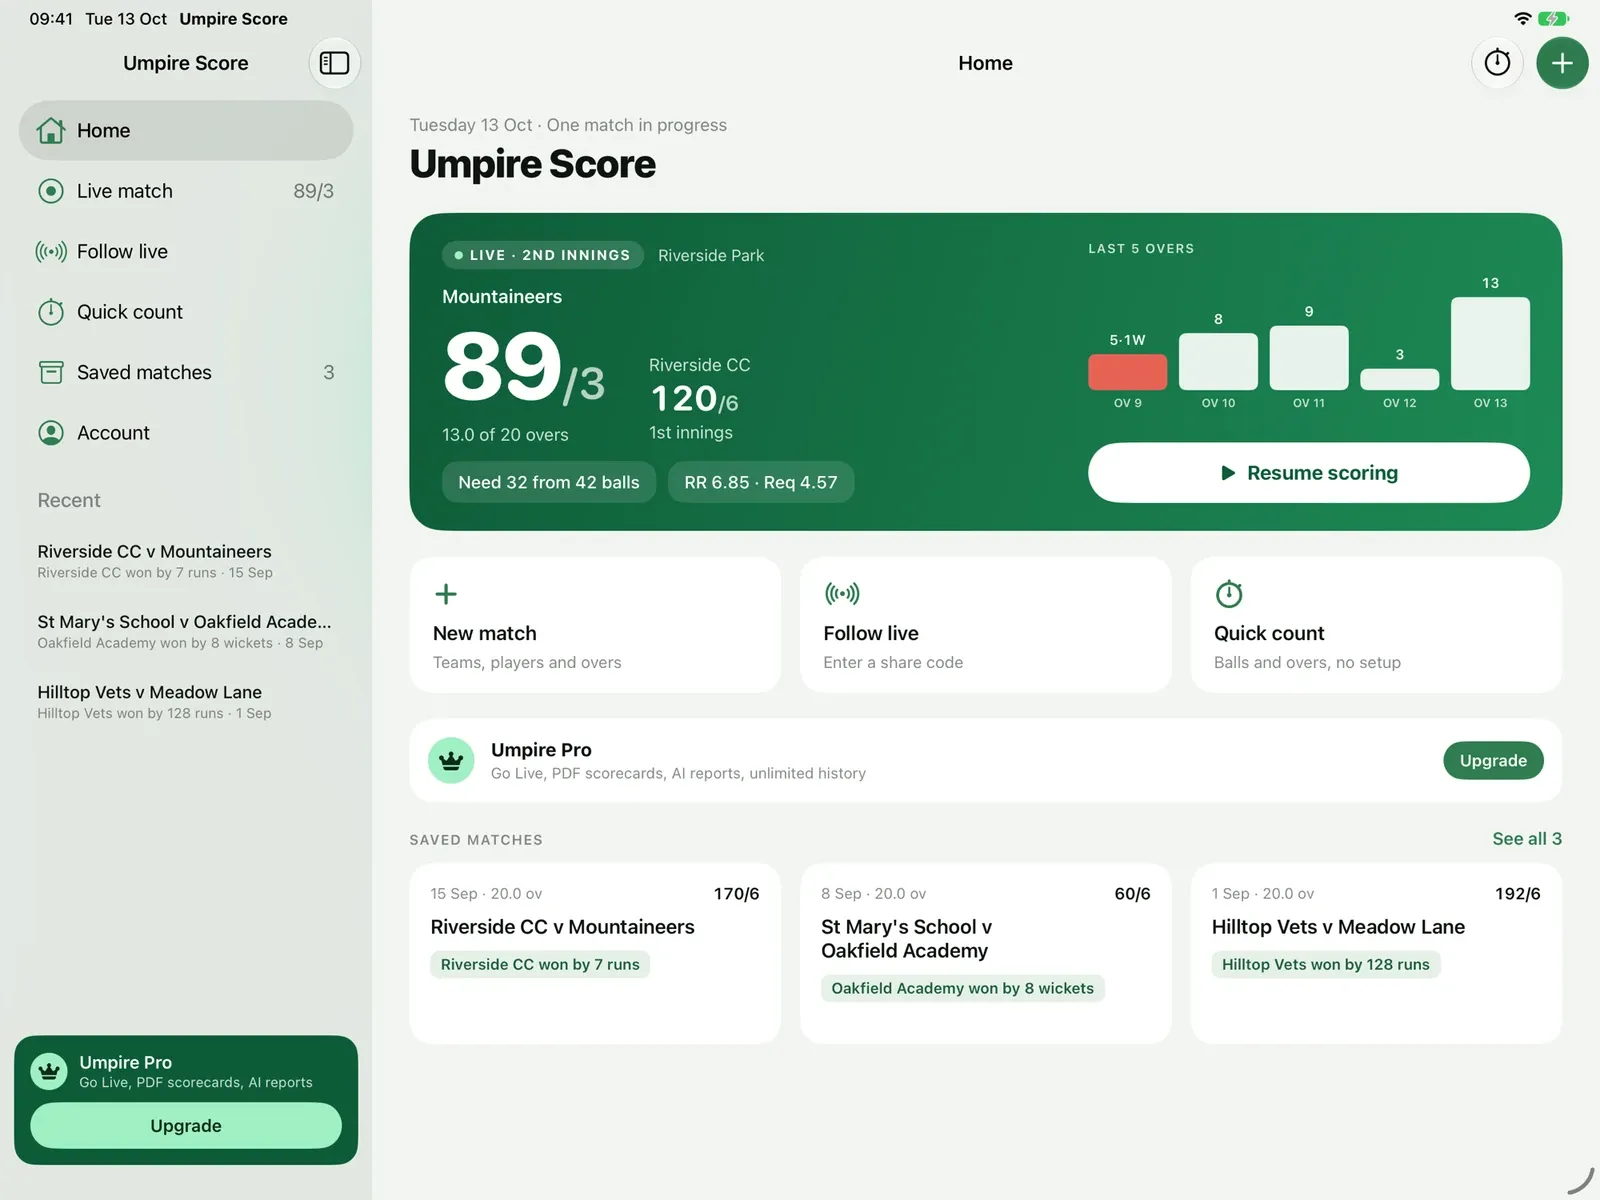Tap 'Oakfield Academy won by 8 wickets' result tag
This screenshot has width=1600, height=1200.
pos(963,989)
